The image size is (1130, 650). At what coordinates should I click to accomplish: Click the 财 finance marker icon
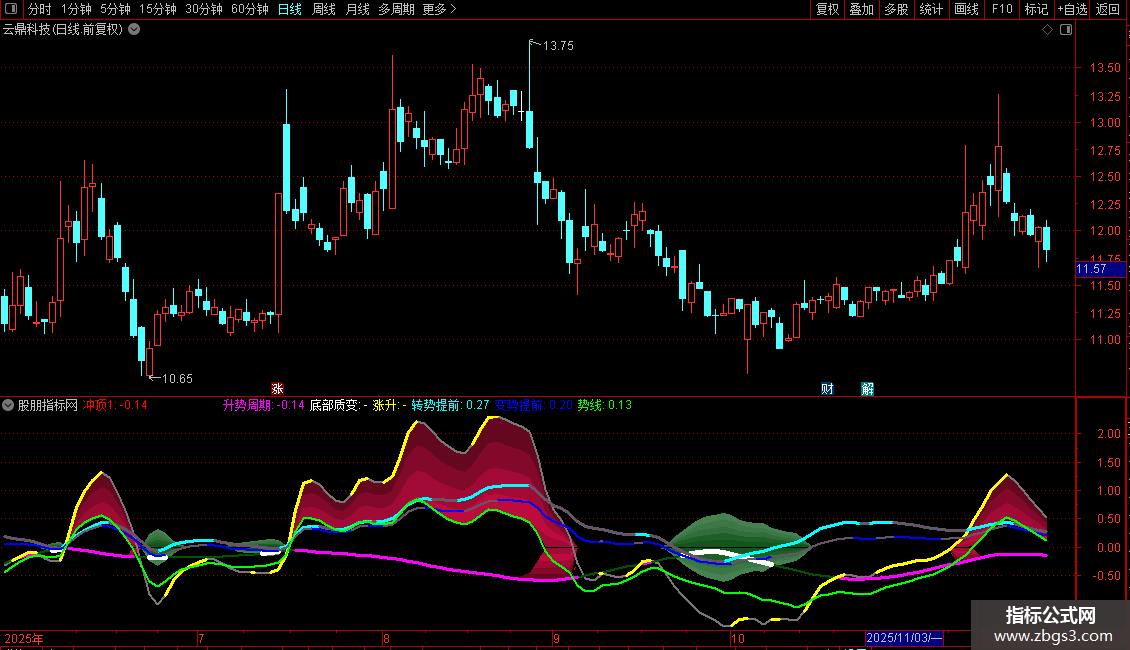827,388
